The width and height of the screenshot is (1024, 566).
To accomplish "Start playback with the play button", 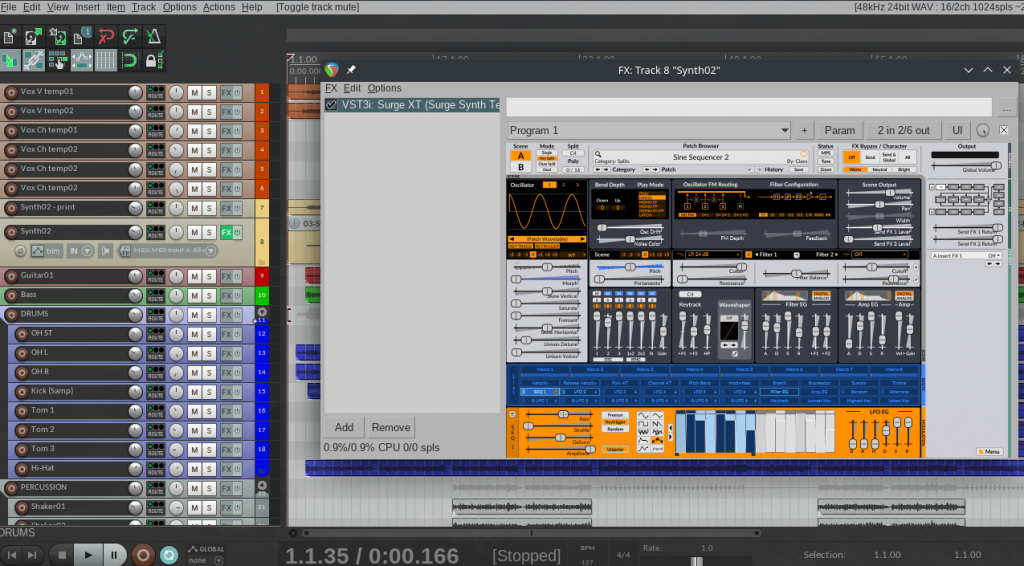I will click(x=88, y=555).
